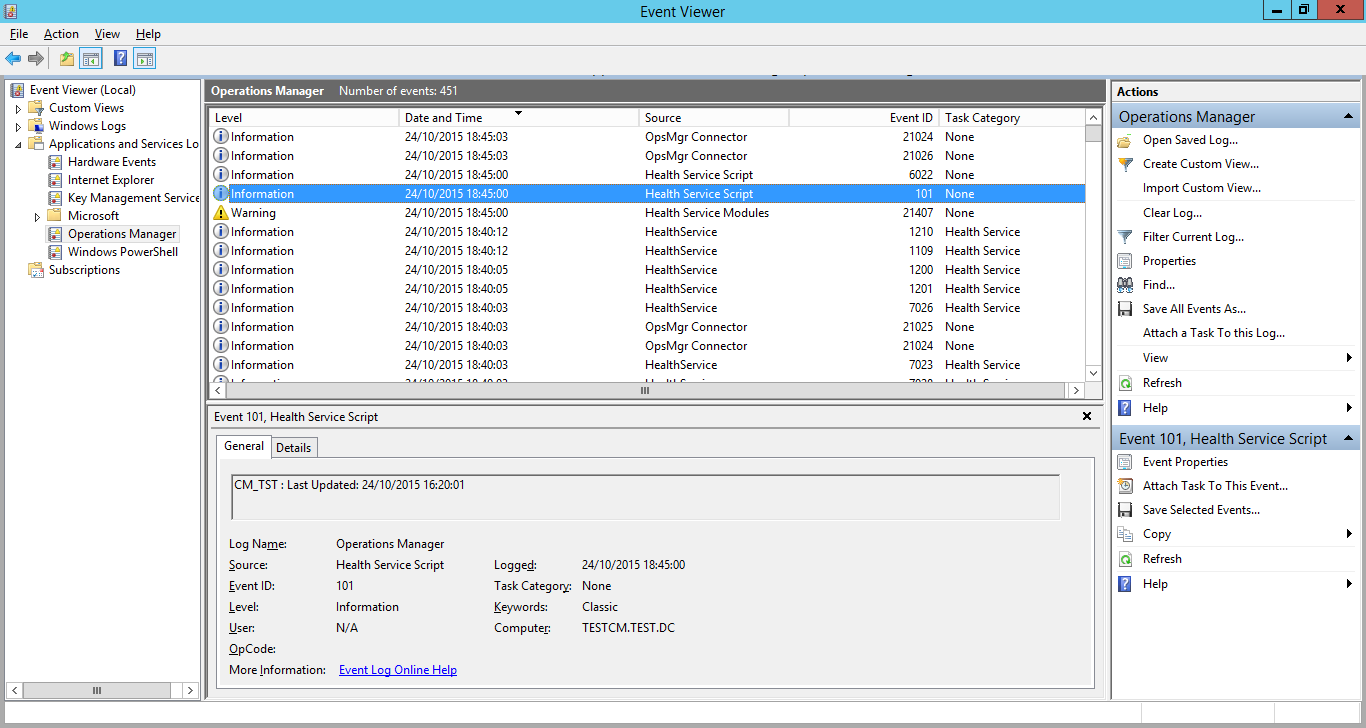The image size is (1366, 728).
Task: Click the Event Properties icon
Action: point(1125,462)
